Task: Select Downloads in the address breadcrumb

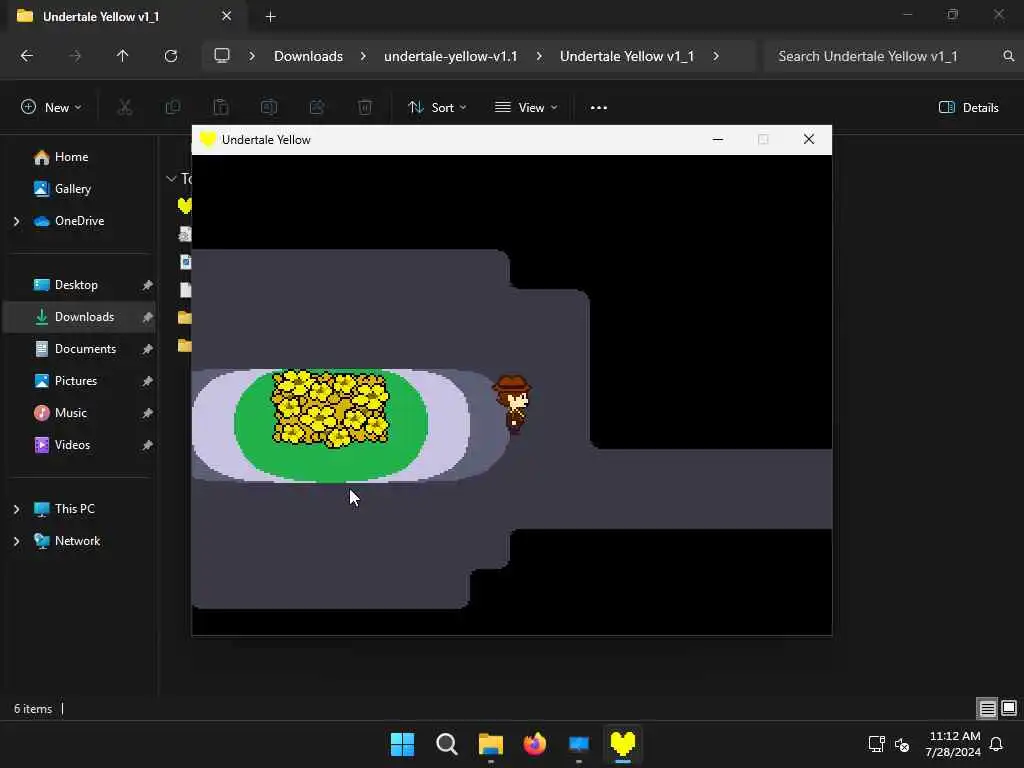Action: (308, 56)
